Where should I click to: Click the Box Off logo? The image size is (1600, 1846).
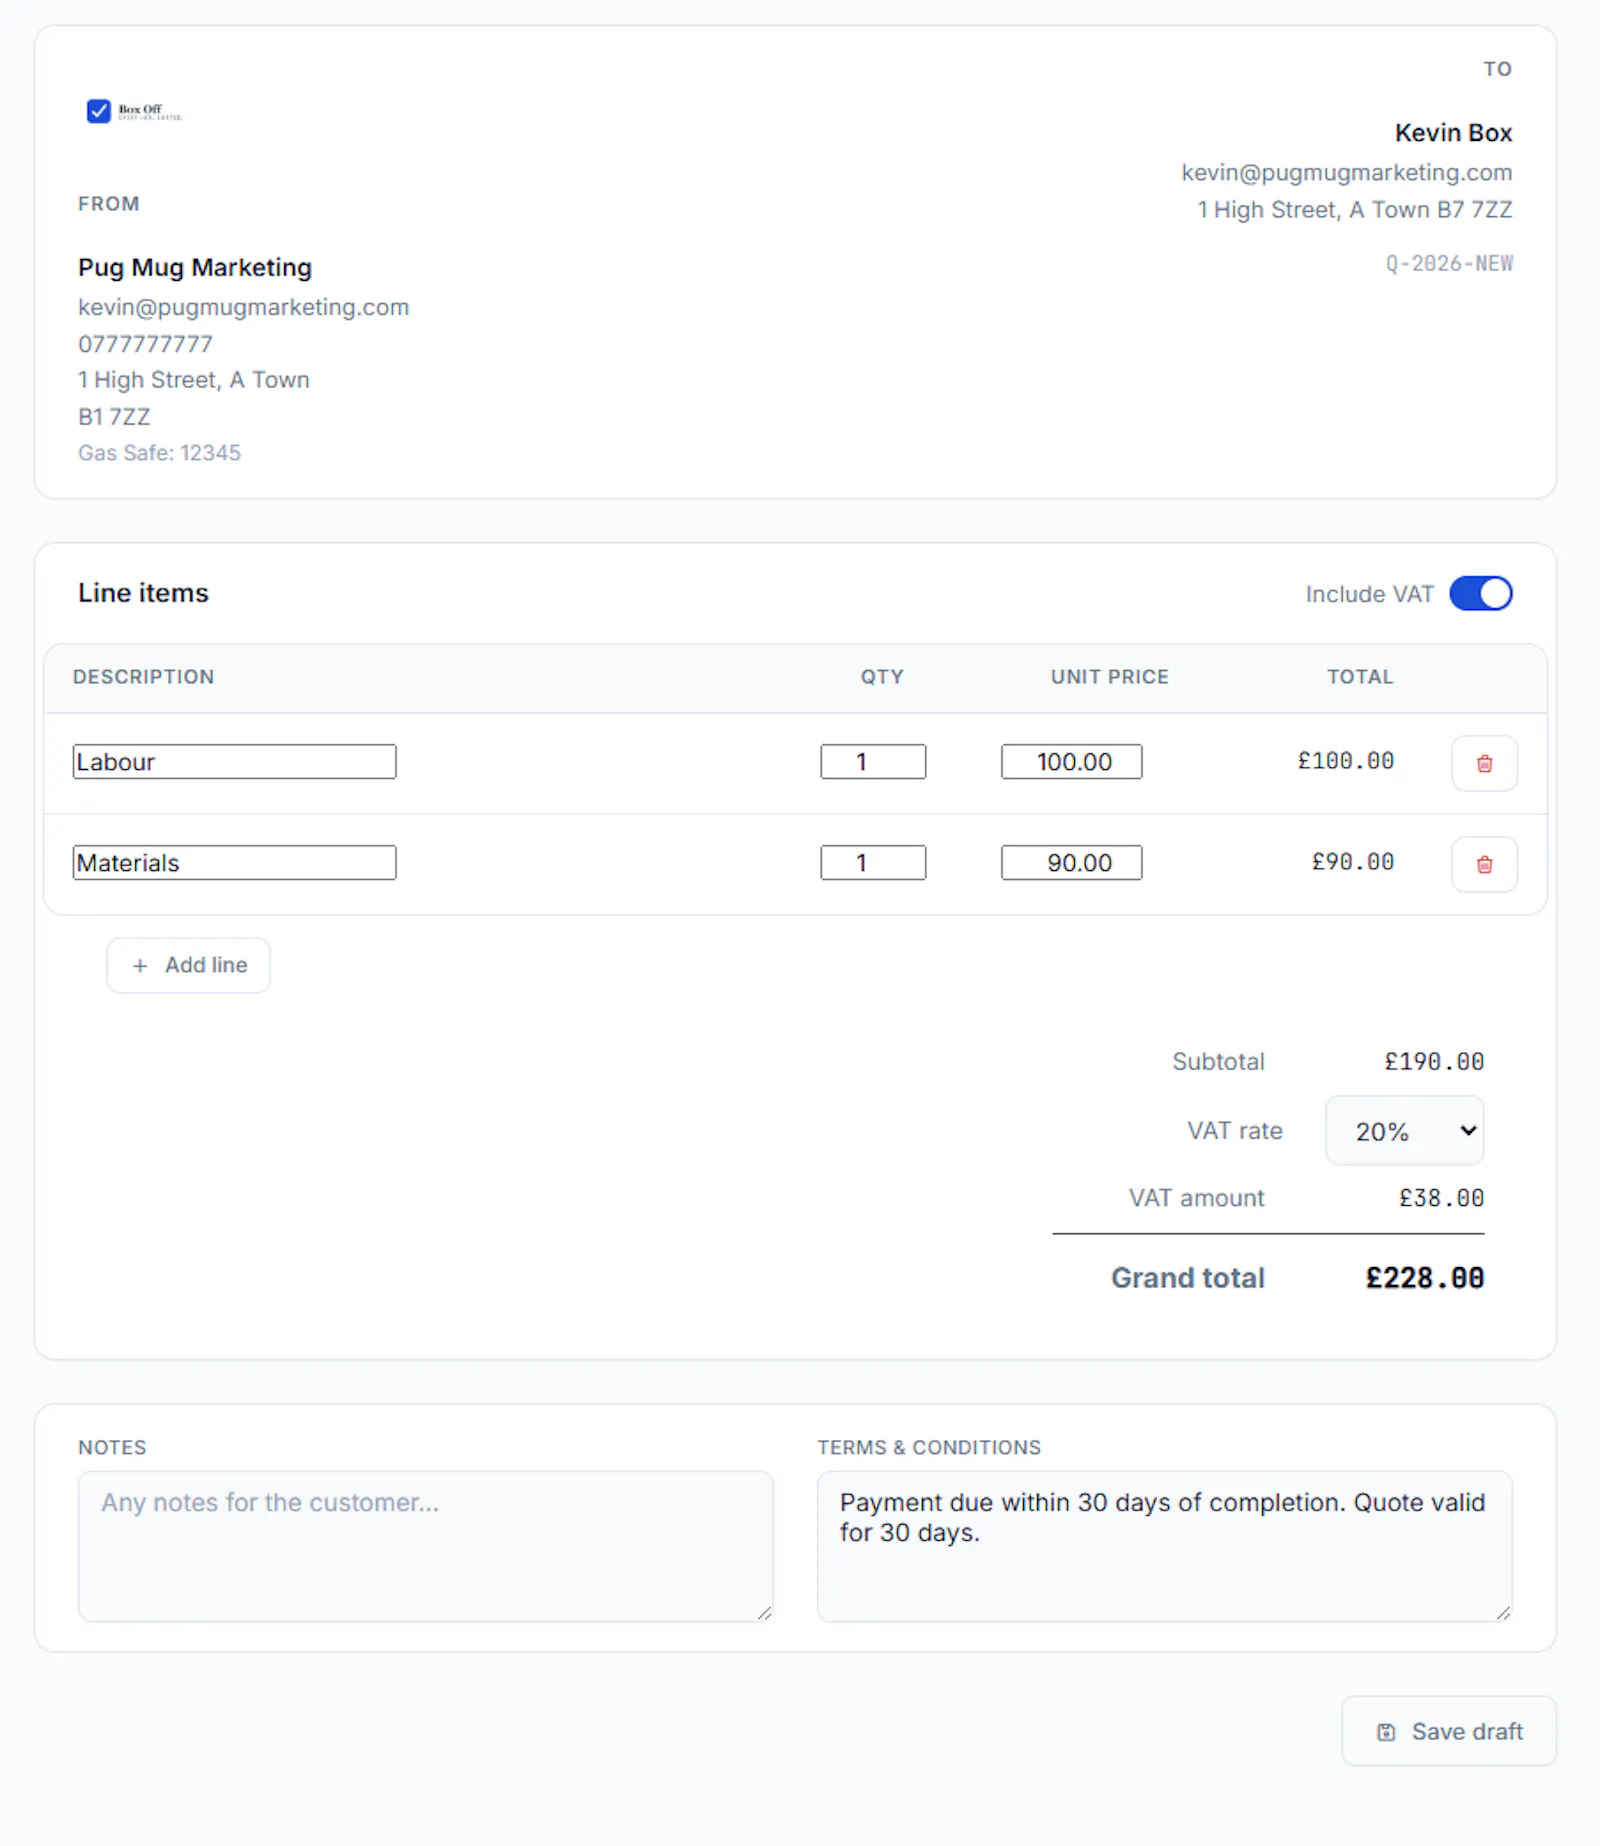coord(134,111)
